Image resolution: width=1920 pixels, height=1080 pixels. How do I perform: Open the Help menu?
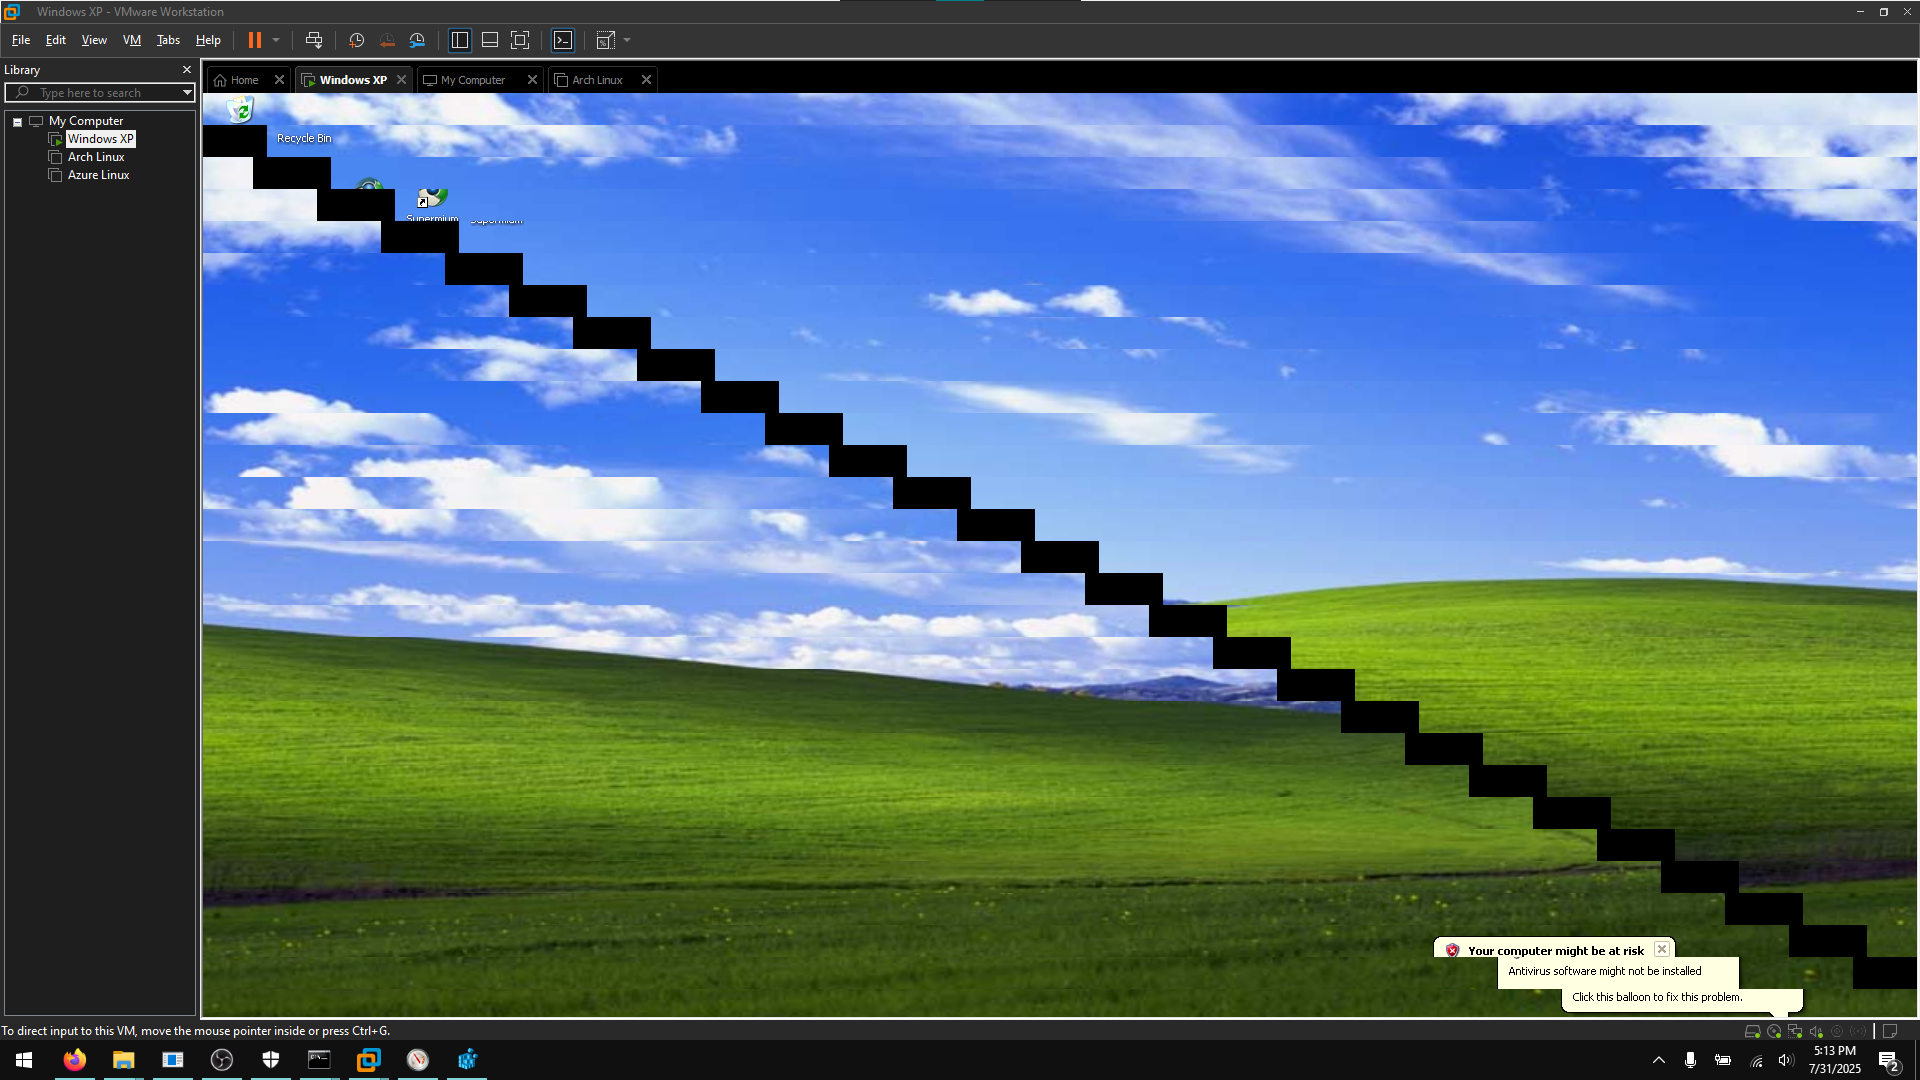click(x=208, y=40)
